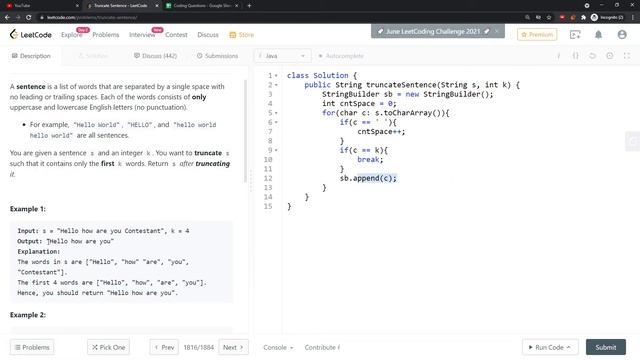Click the Problems list button at the bottom
640x360 pixels.
click(x=32, y=347)
